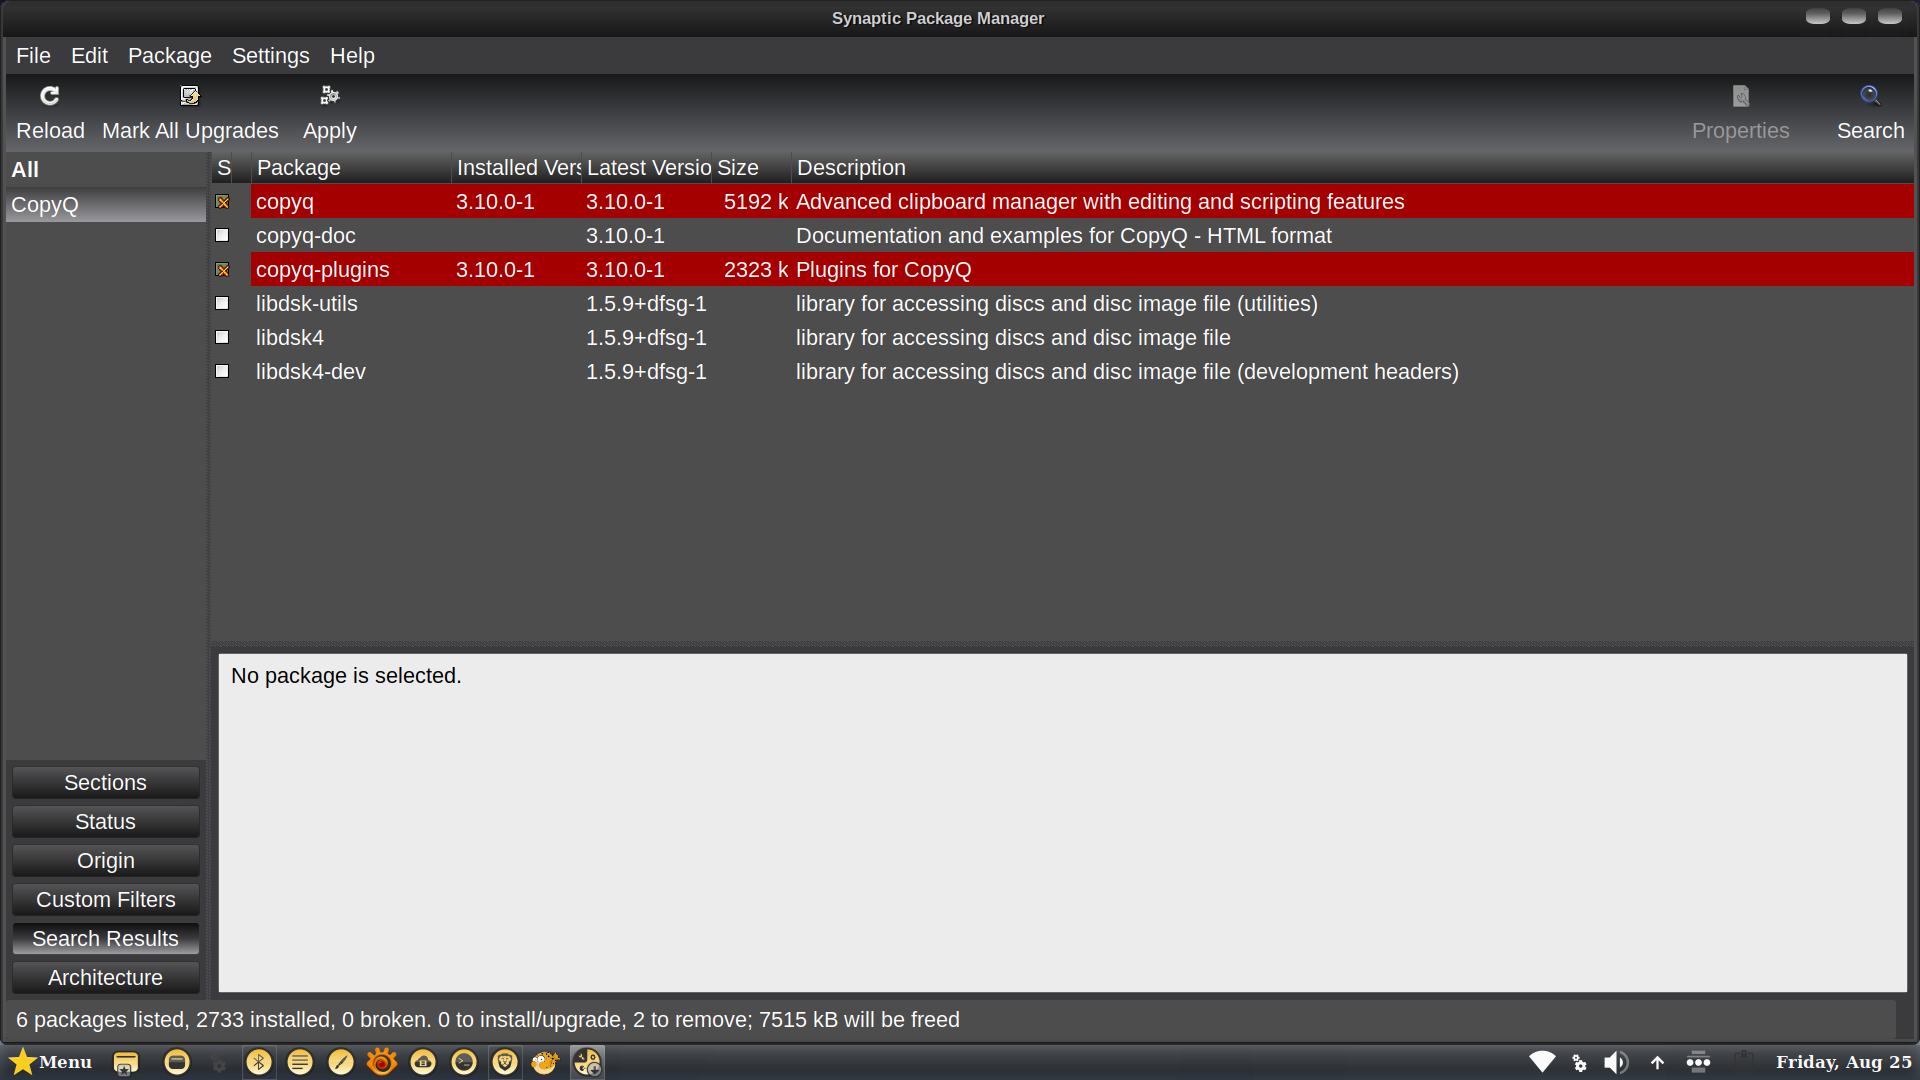
Task: Open the Settings menu
Action: pyautogui.click(x=270, y=56)
